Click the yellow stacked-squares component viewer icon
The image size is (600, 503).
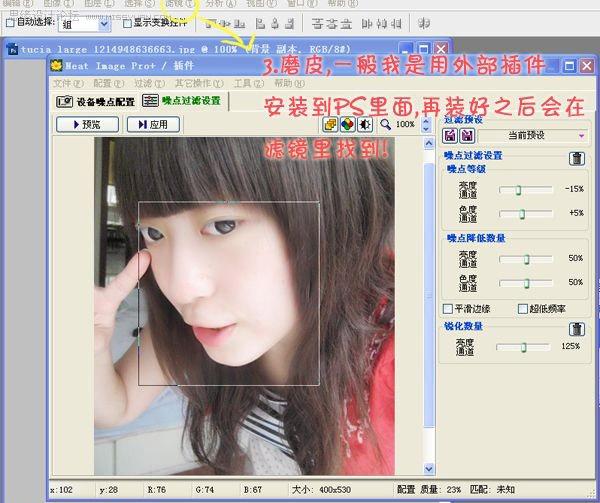point(330,125)
